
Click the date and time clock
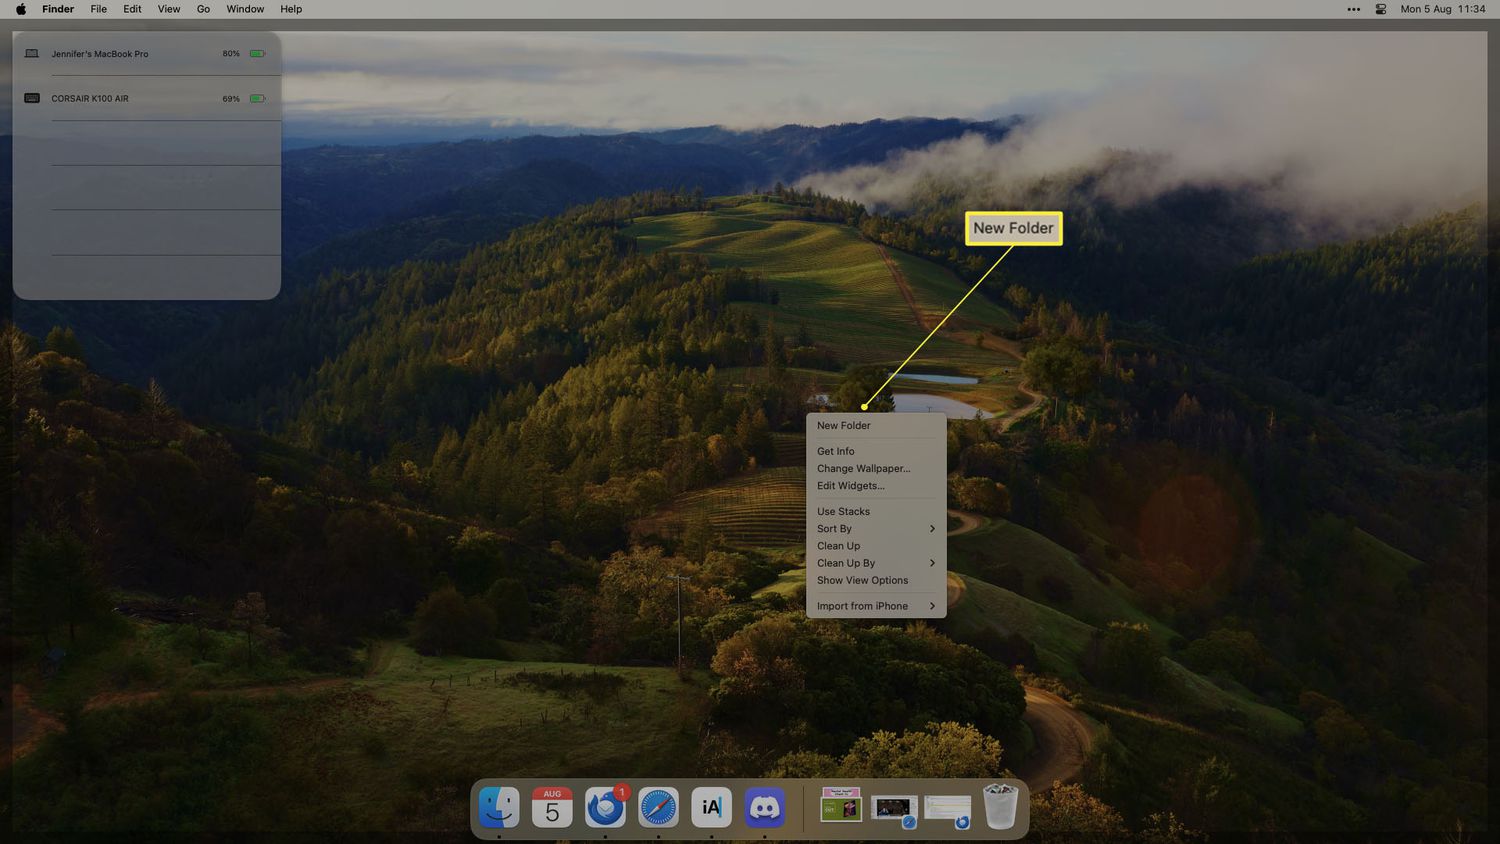(1442, 9)
